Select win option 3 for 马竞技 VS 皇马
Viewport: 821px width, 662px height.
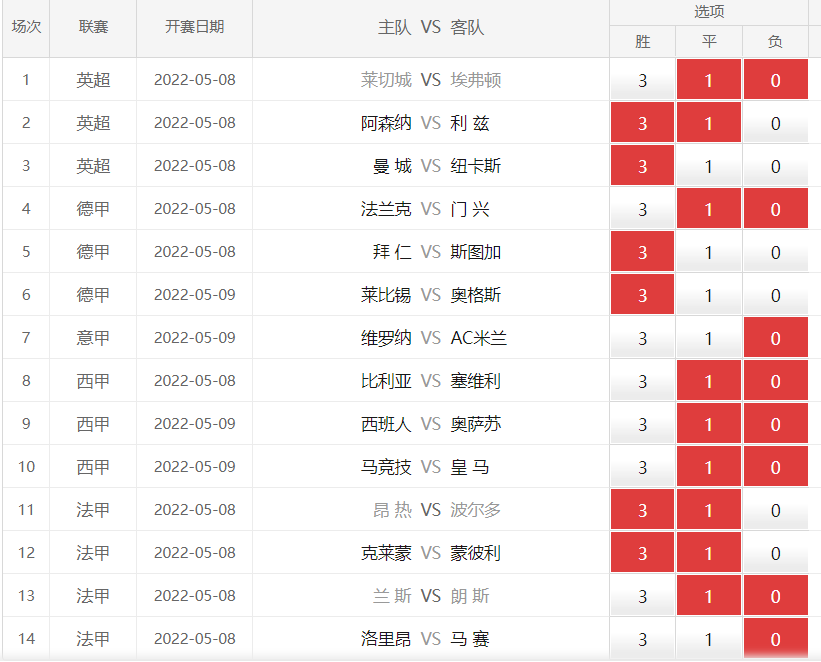point(642,466)
